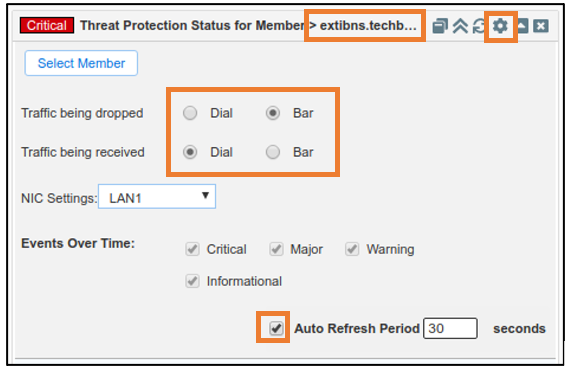
Task: Select Bar for Traffic being received
Action: [x=273, y=152]
